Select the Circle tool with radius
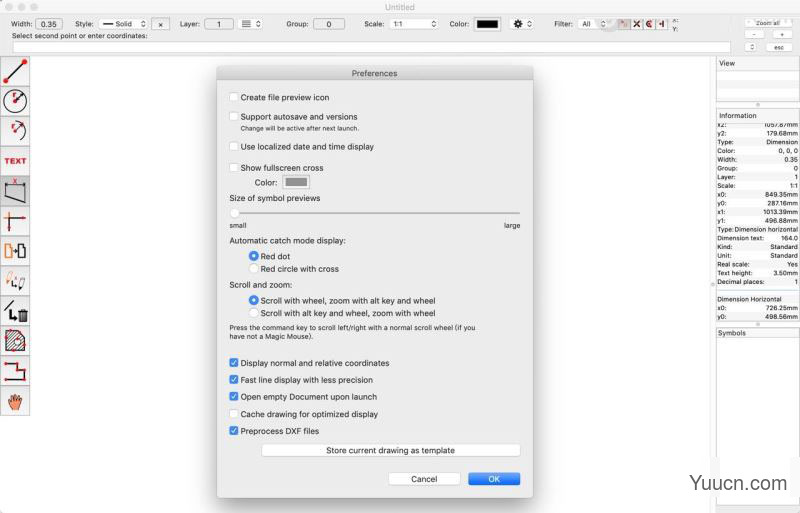The height and width of the screenshot is (513, 800). (x=15, y=101)
